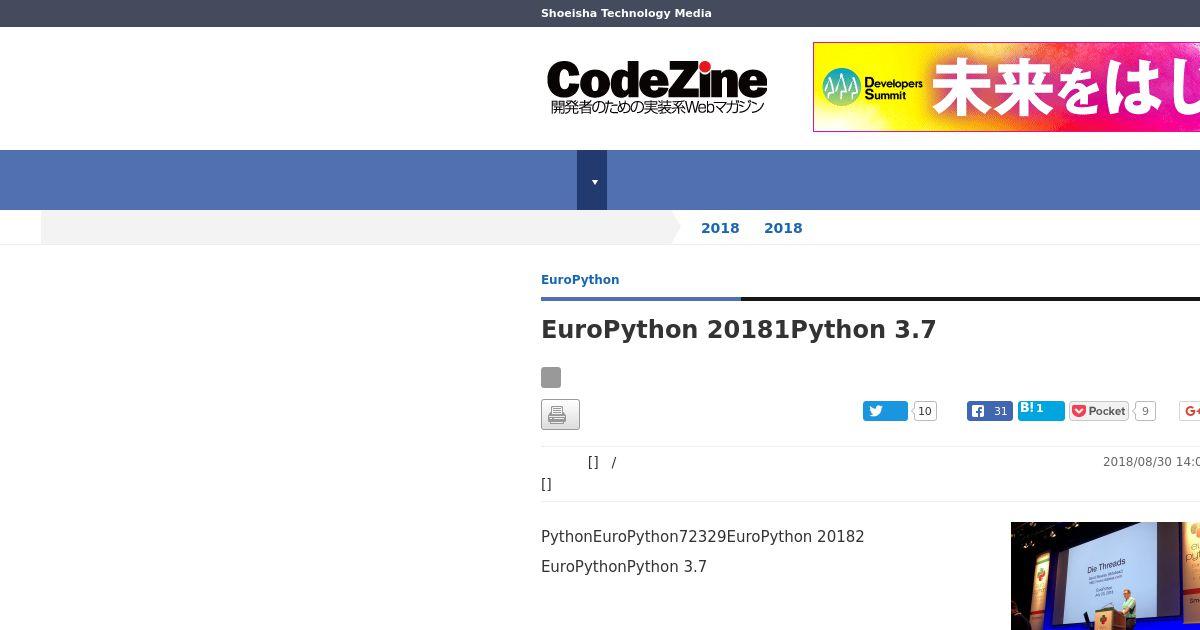
Task: Expand the dark blue navigation dropdown arrow
Action: [592, 180]
